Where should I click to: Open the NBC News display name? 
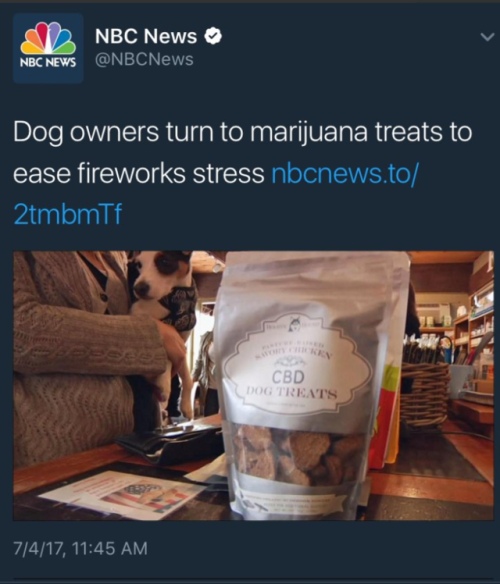click(146, 36)
